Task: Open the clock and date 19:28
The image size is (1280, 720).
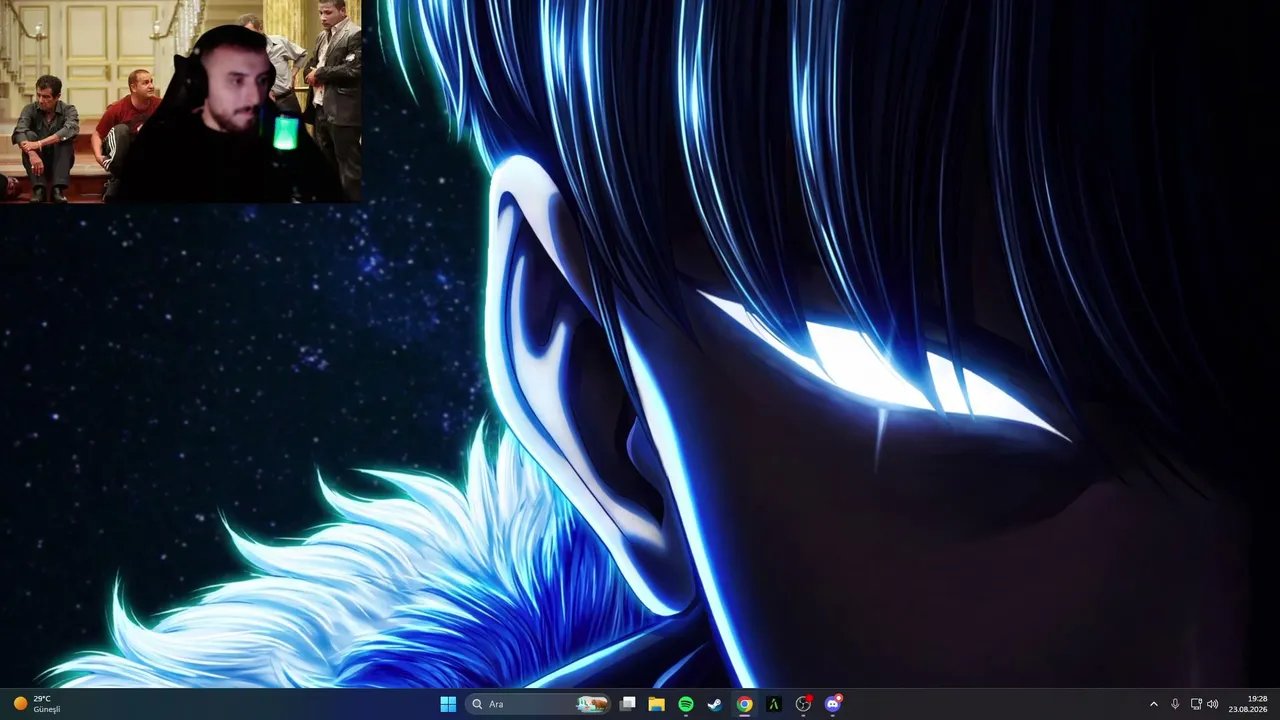Action: point(1249,704)
